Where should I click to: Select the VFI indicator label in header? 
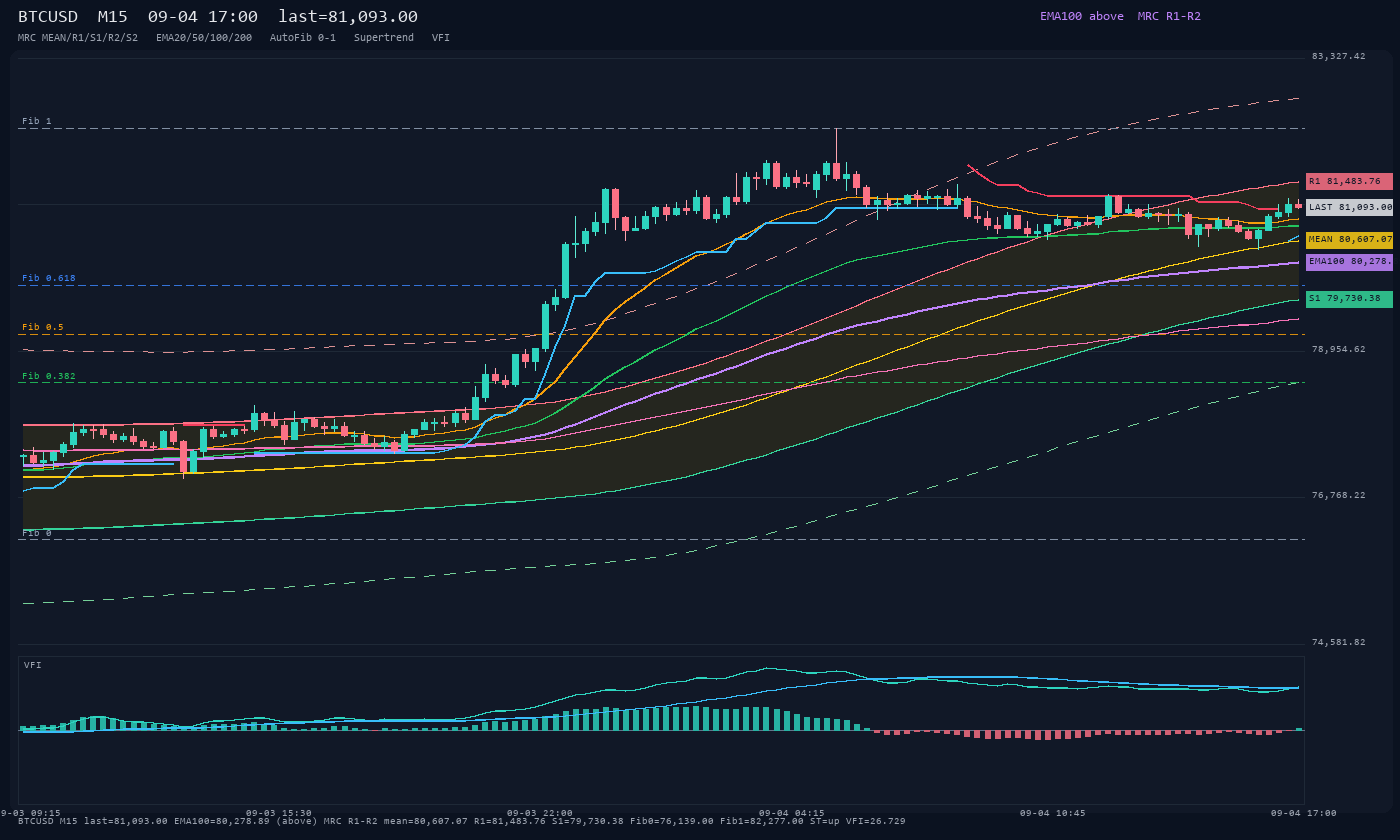point(441,37)
